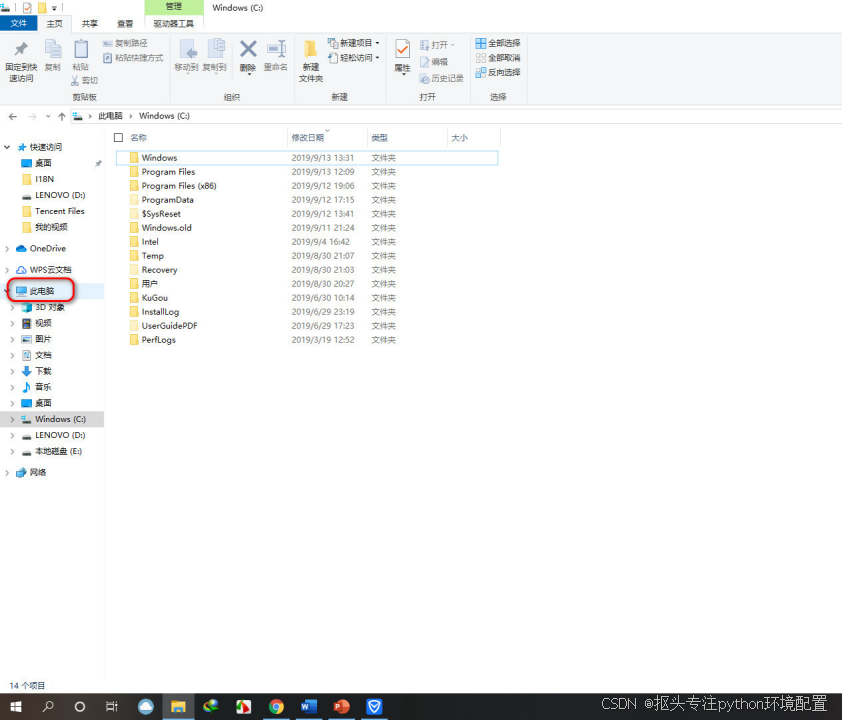Click the Pin to Quick Access icon
Viewport: 842px width, 720px height.
point(21,60)
